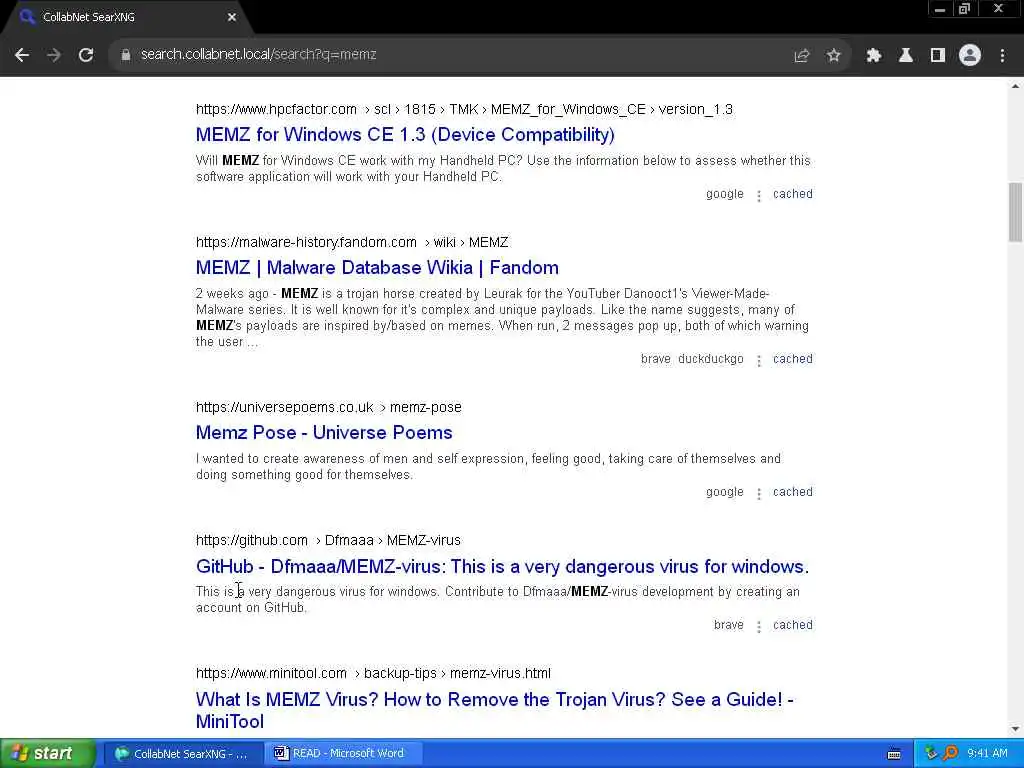Open the Extensions puzzle icon

(x=873, y=56)
